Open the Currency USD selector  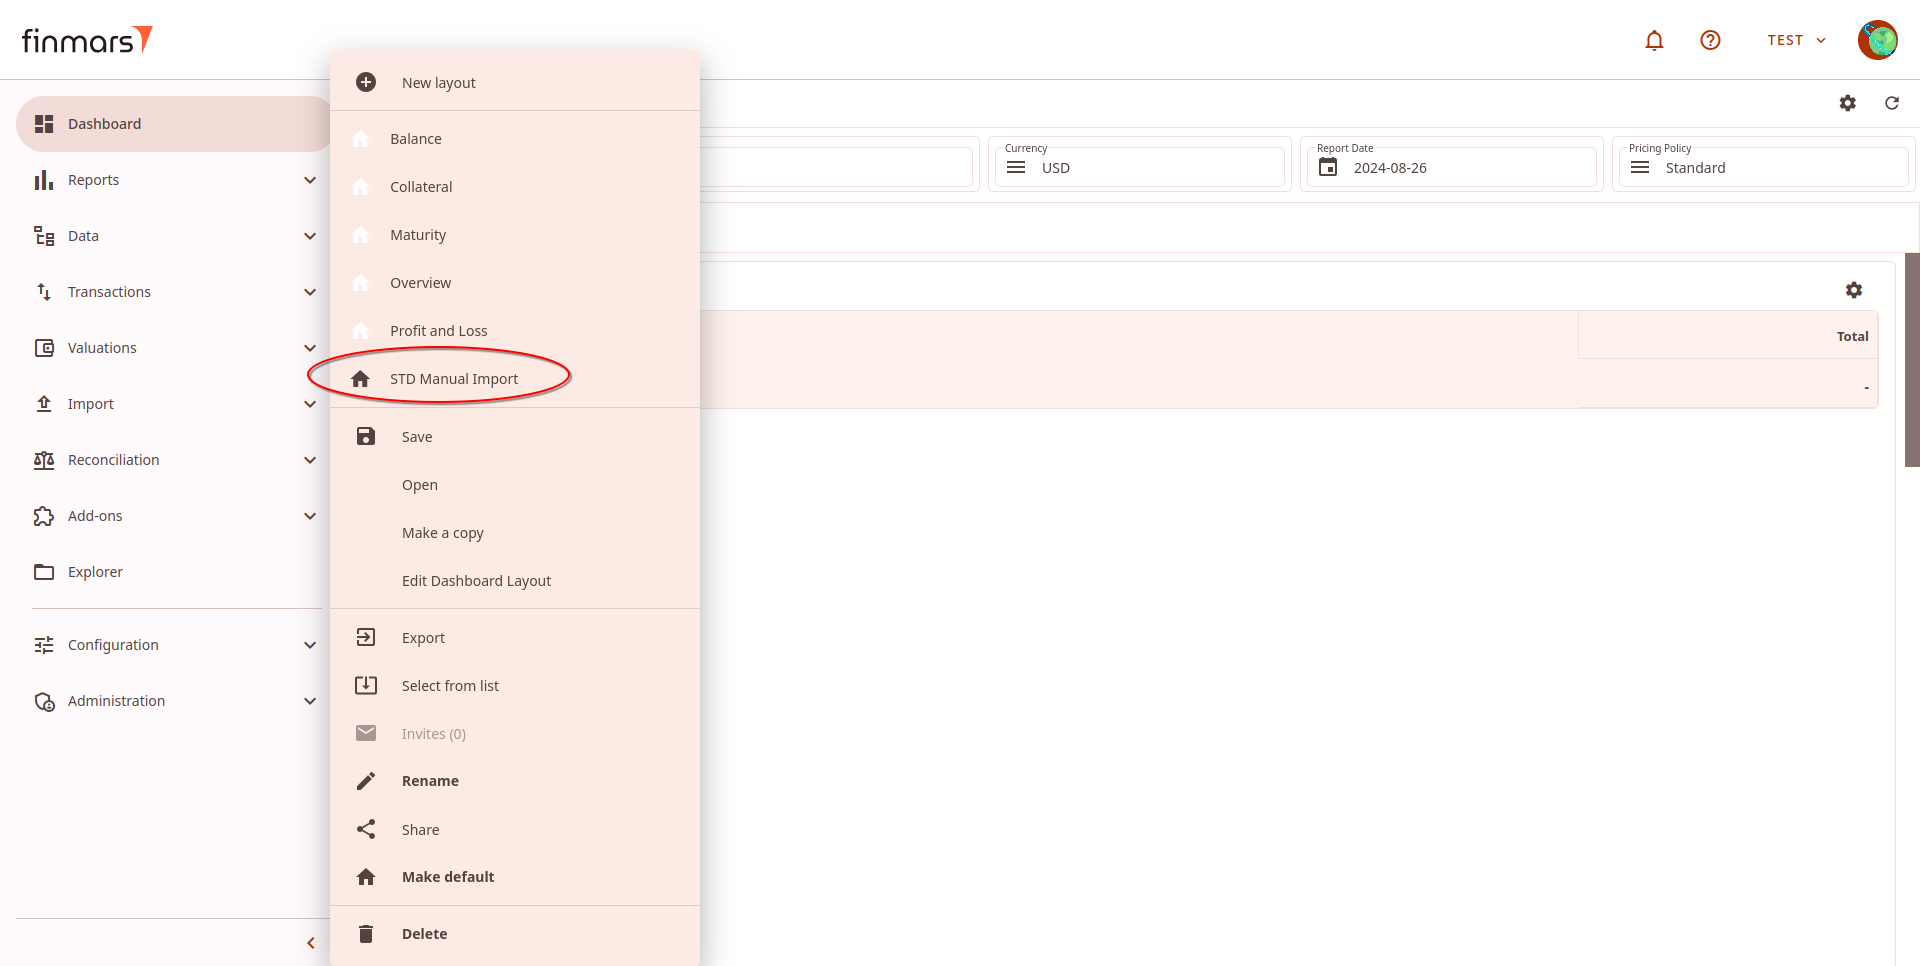(x=1139, y=167)
